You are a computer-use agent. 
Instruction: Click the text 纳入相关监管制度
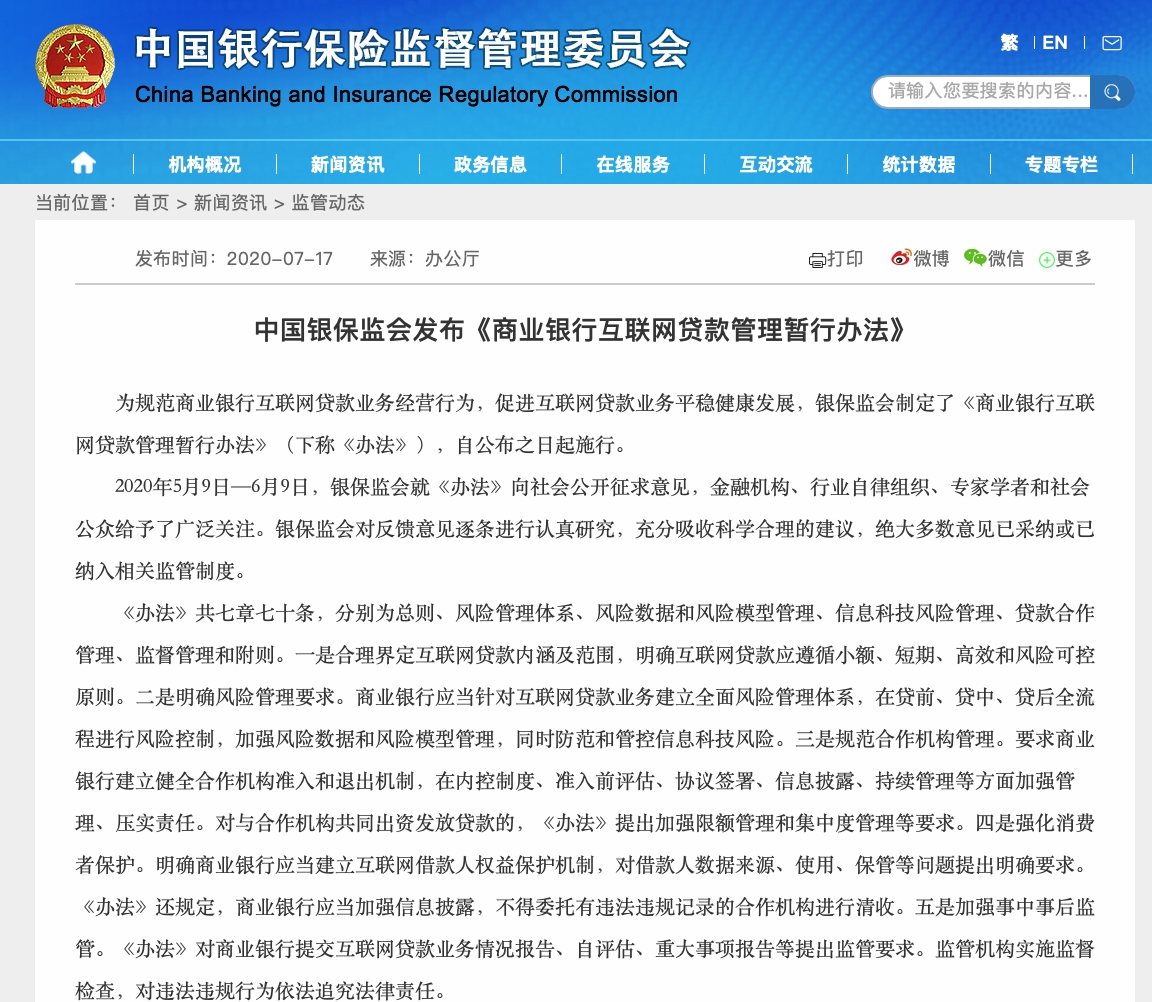155,572
